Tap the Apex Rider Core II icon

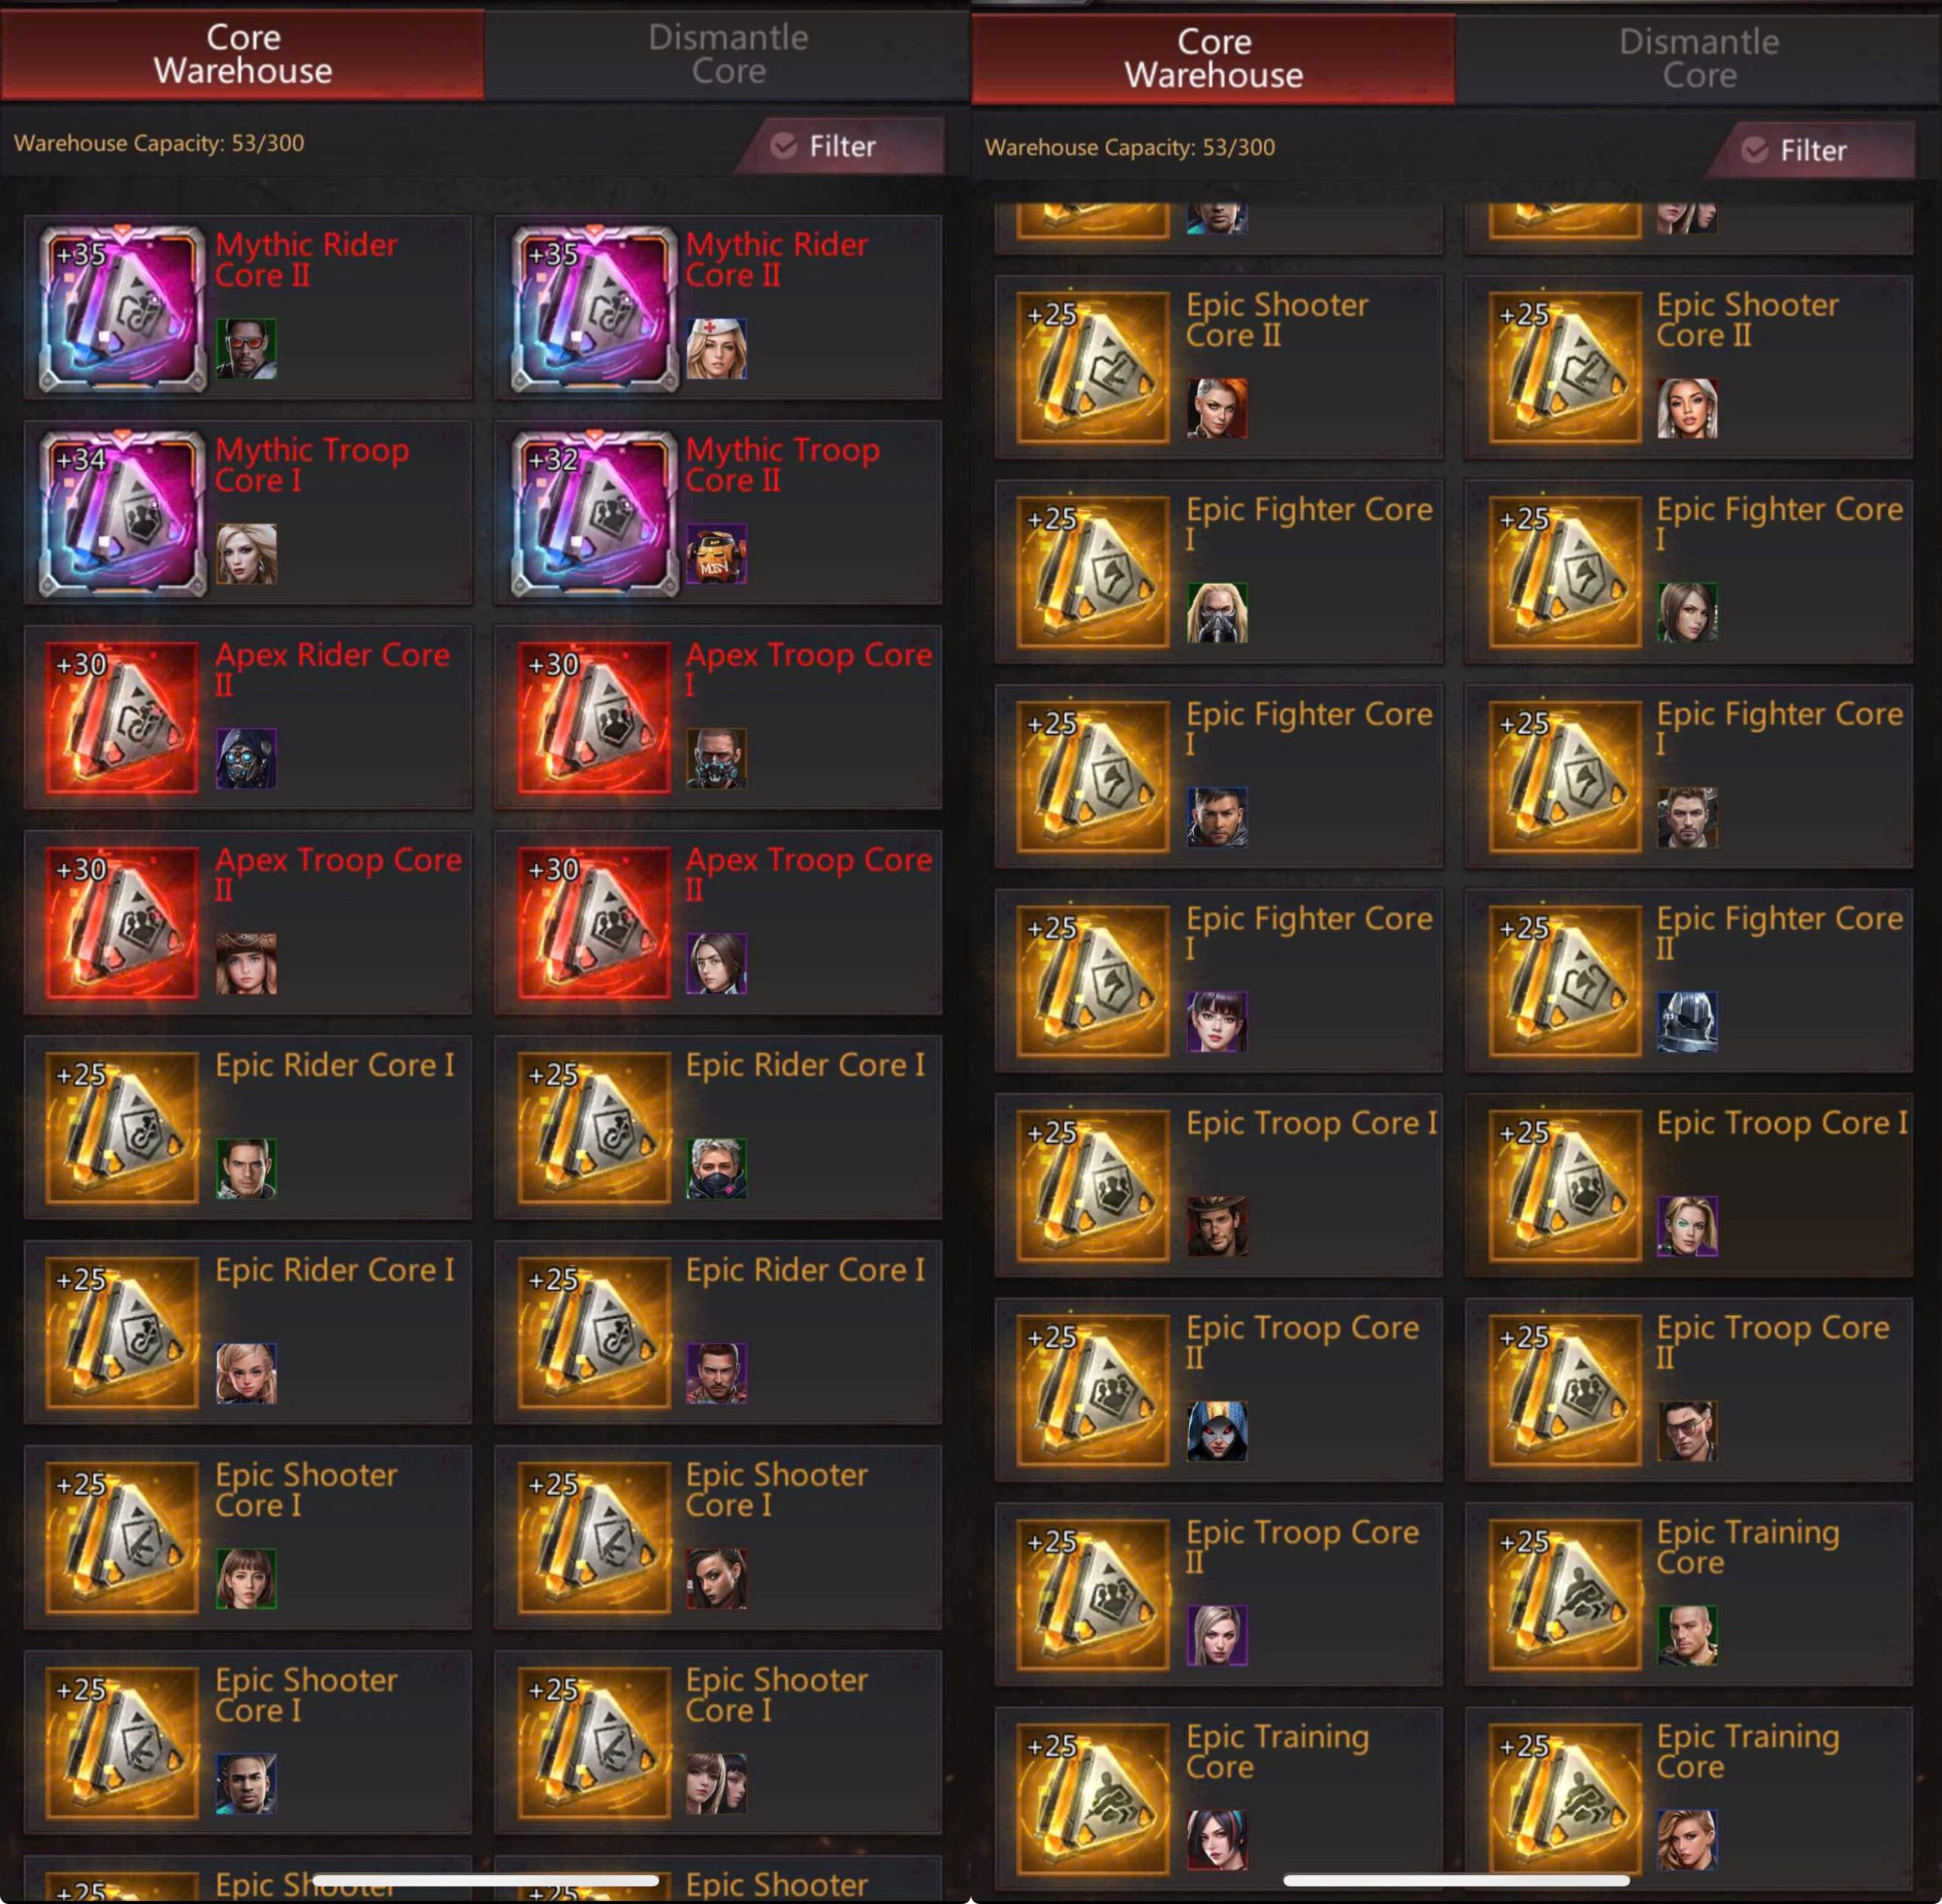(x=122, y=718)
